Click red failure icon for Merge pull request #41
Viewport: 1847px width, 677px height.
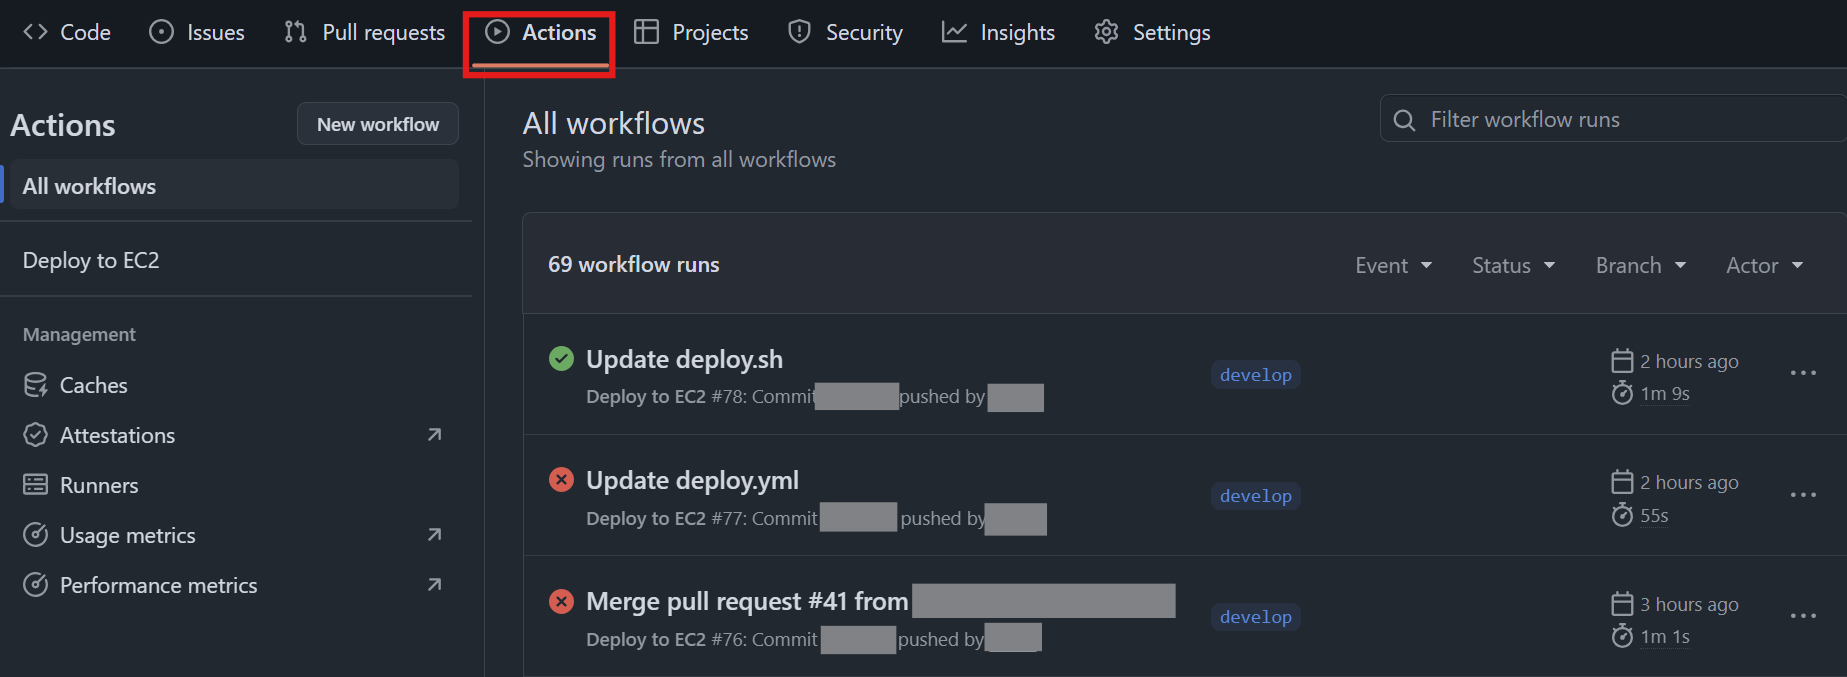pyautogui.click(x=562, y=601)
